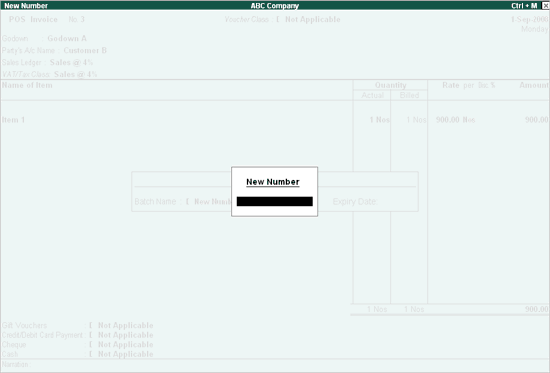550x373 pixels.
Task: Click the Ctrl + M shortcut label
Action: pyautogui.click(x=524, y=6)
